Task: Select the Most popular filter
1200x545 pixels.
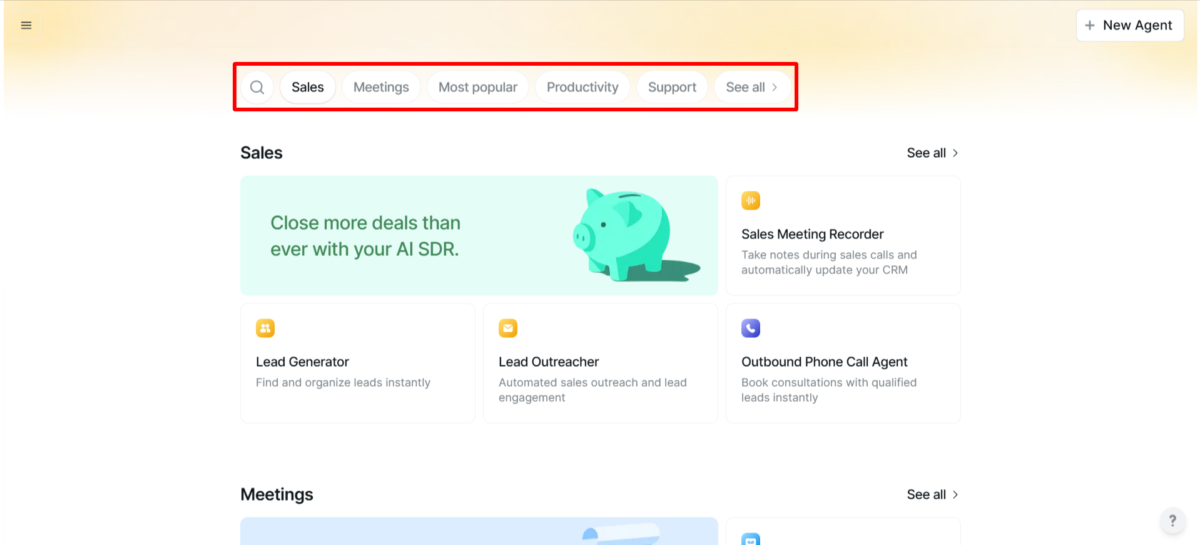Action: [478, 87]
